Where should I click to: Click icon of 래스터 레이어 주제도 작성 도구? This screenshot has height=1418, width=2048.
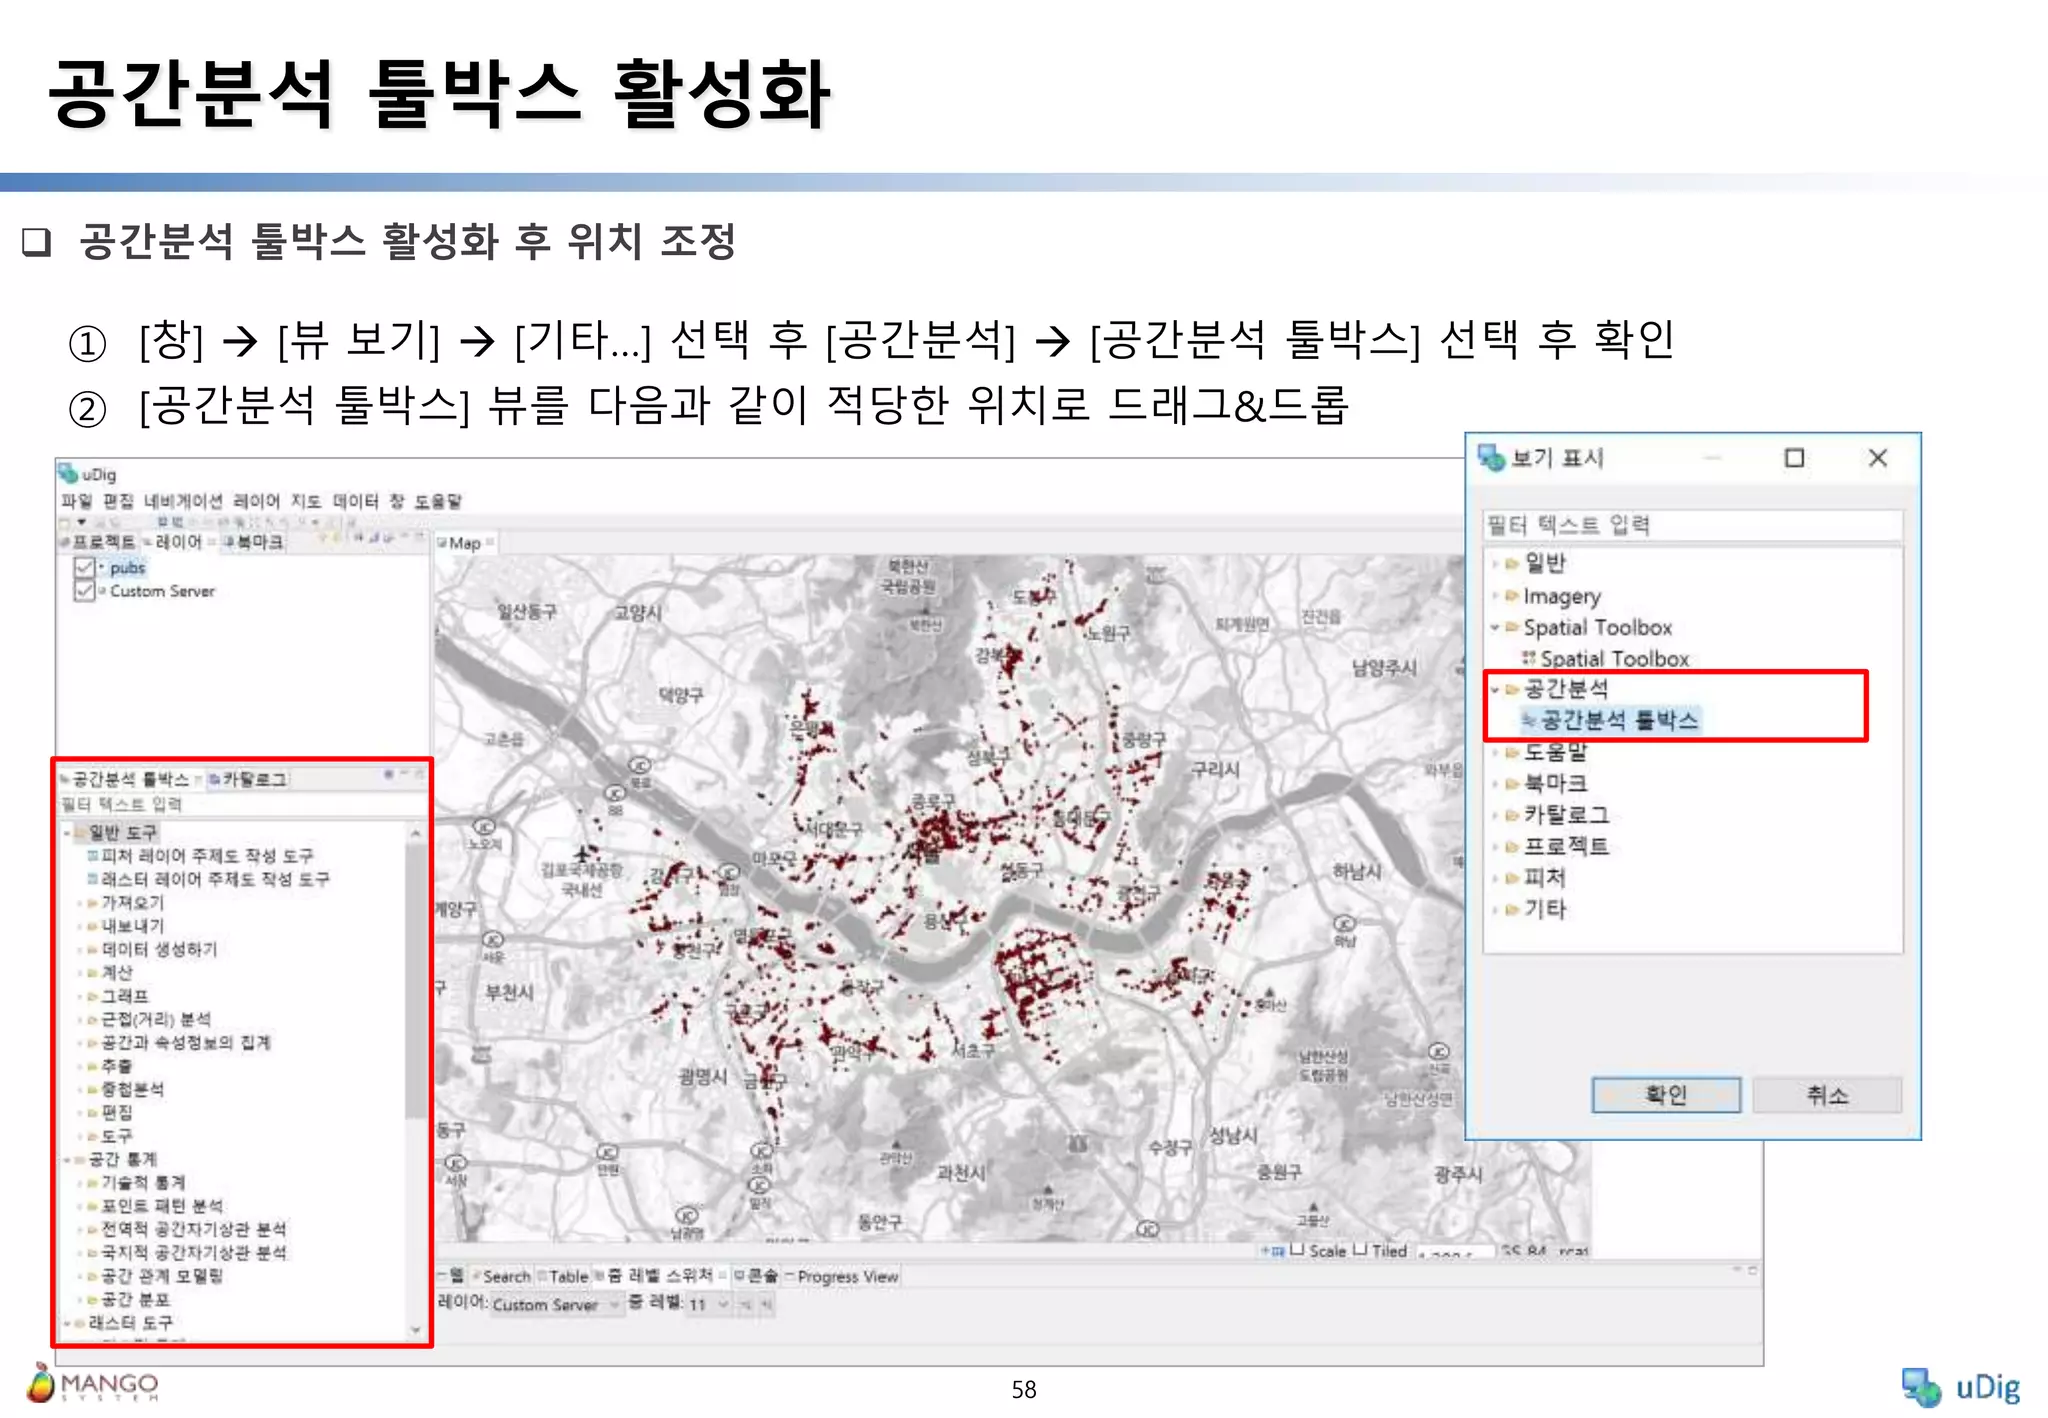click(92, 879)
